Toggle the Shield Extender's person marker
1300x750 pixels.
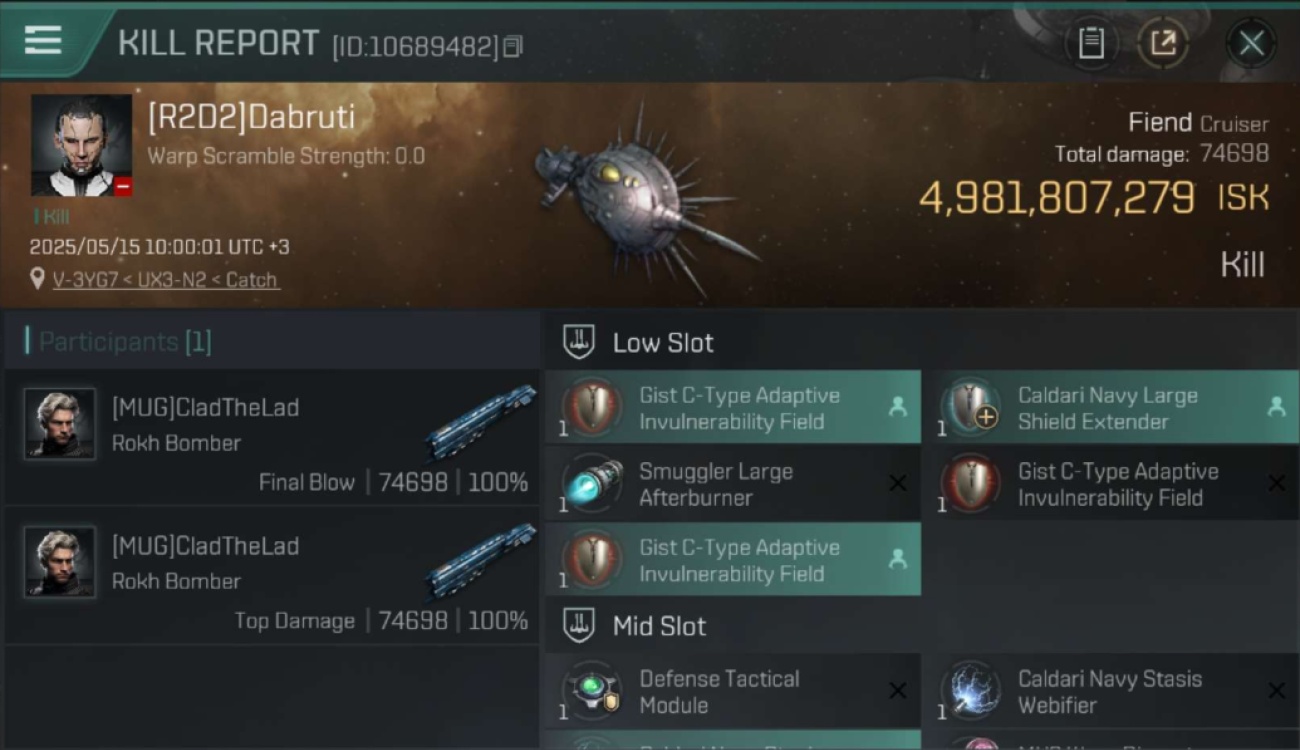[x=1276, y=406]
